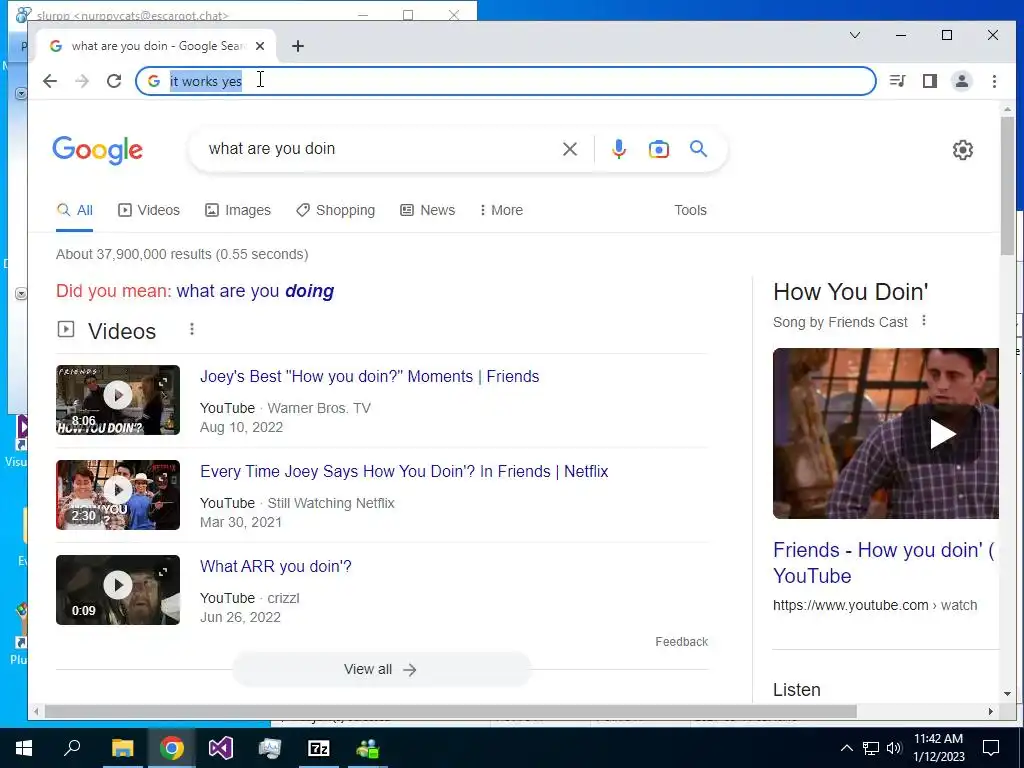
Task: Click page scroll down arrow
Action: point(1007,694)
